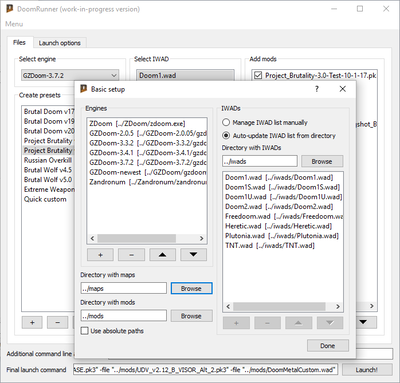Add a new engine with plus button
This screenshot has height=383, width=400.
pos(100,255)
